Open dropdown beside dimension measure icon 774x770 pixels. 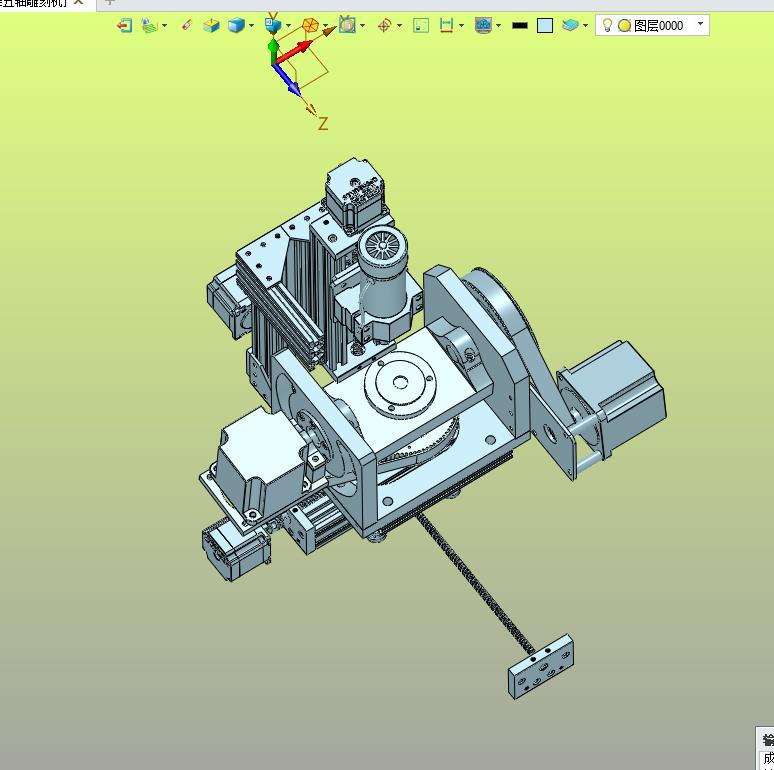tap(462, 25)
